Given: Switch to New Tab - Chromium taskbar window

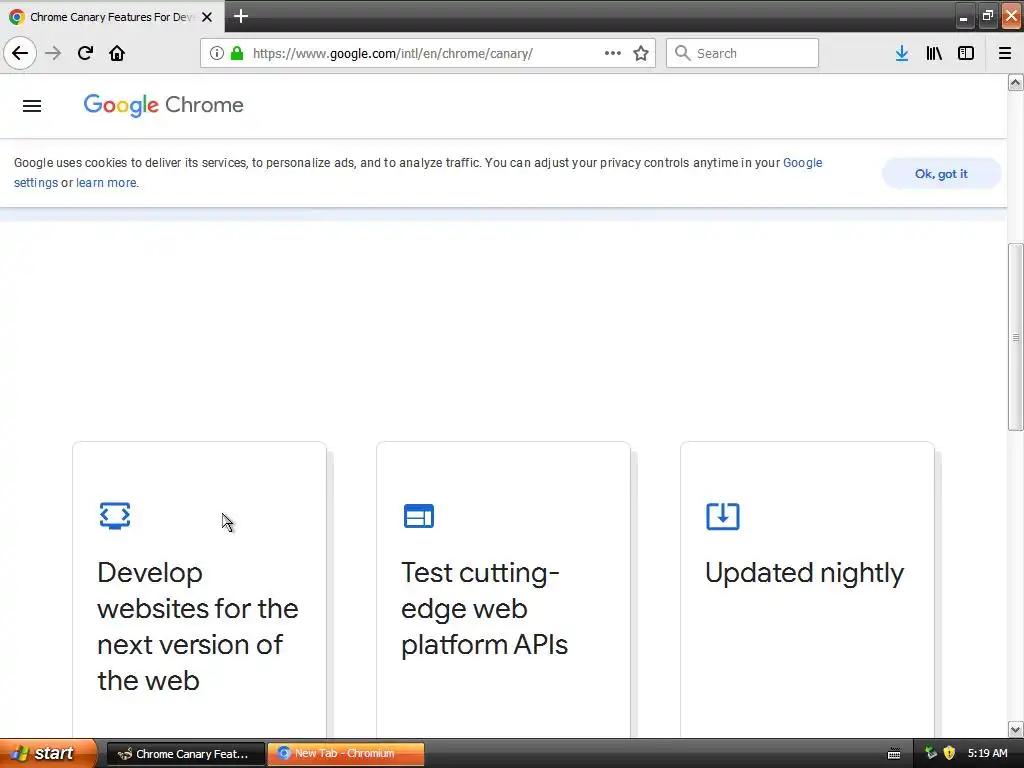Looking at the screenshot, I should point(345,754).
